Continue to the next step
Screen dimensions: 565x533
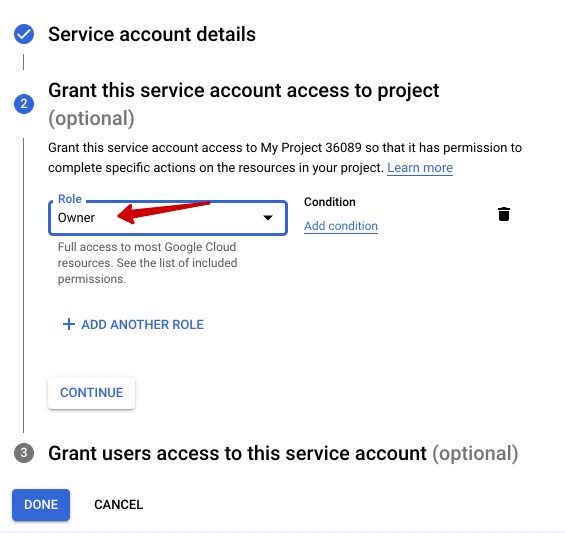click(x=92, y=393)
